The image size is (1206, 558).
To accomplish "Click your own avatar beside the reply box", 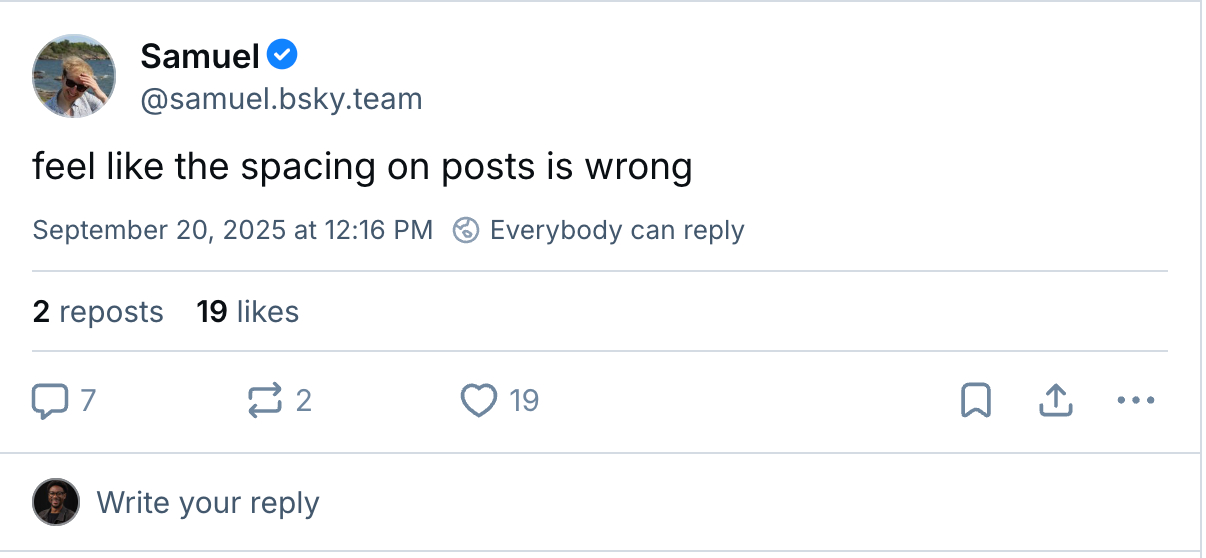I will pyautogui.click(x=56, y=502).
